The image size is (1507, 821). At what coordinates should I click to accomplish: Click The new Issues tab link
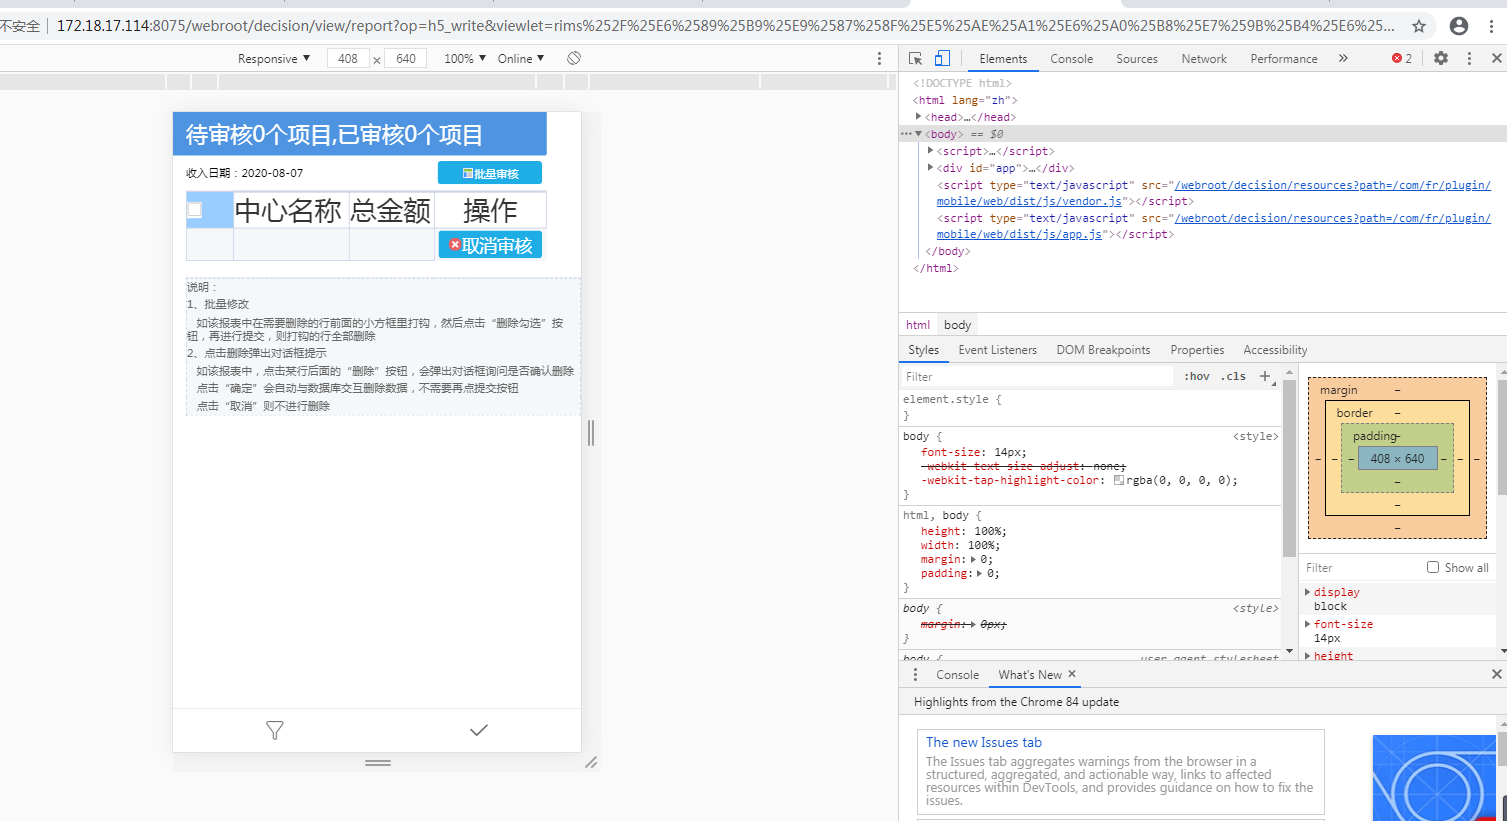(984, 742)
